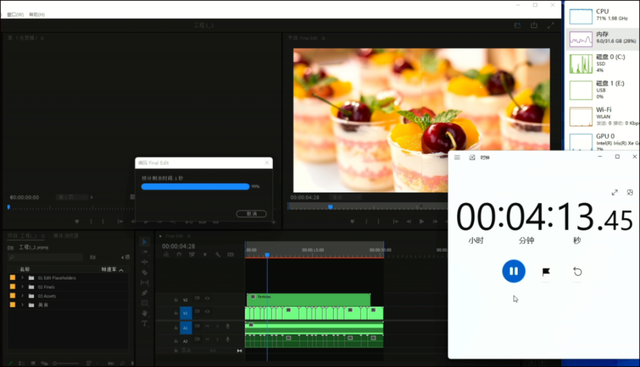Keep stopwatch on top icon
The height and width of the screenshot is (367, 640).
click(630, 192)
